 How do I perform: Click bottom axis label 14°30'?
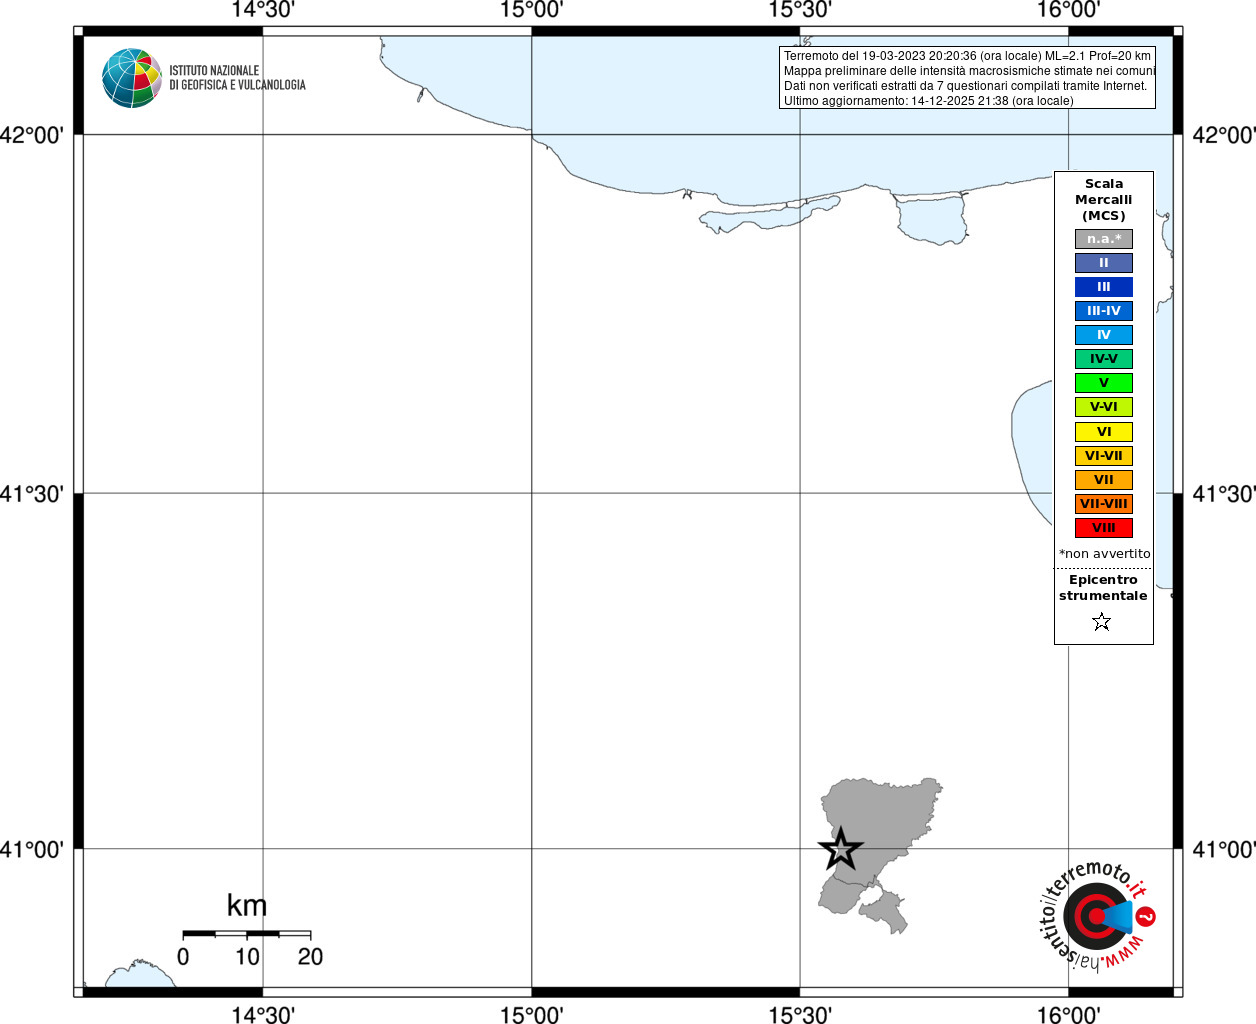pyautogui.click(x=263, y=1015)
